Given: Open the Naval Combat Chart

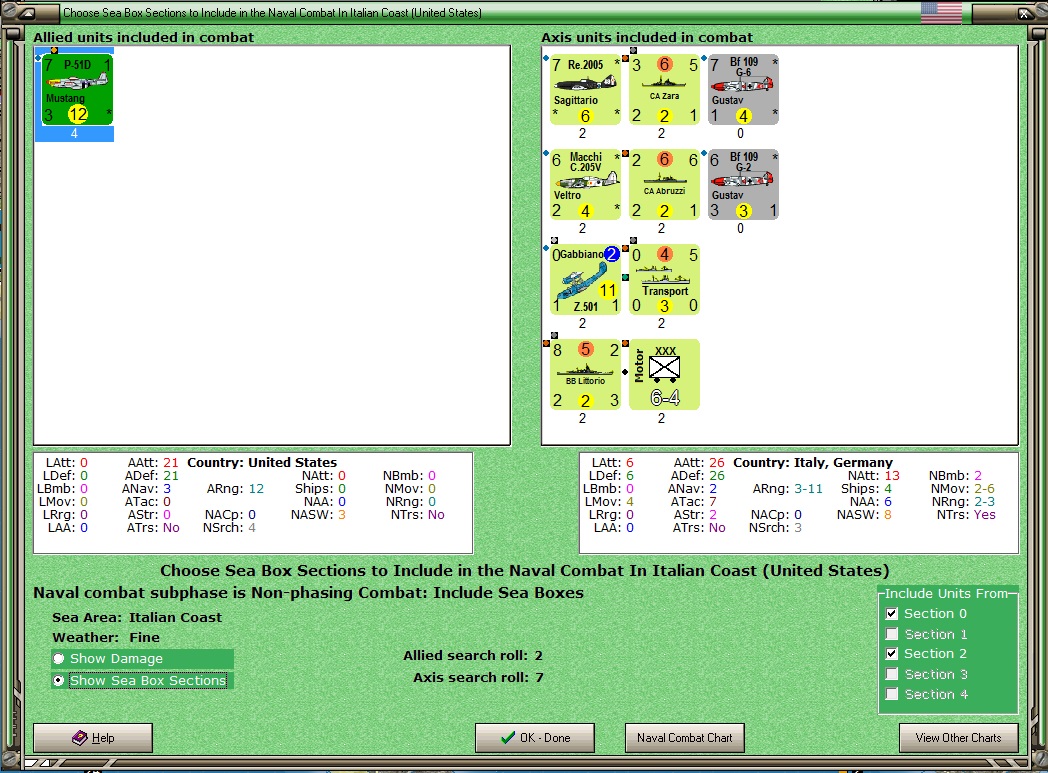Looking at the screenshot, I should (x=684, y=738).
